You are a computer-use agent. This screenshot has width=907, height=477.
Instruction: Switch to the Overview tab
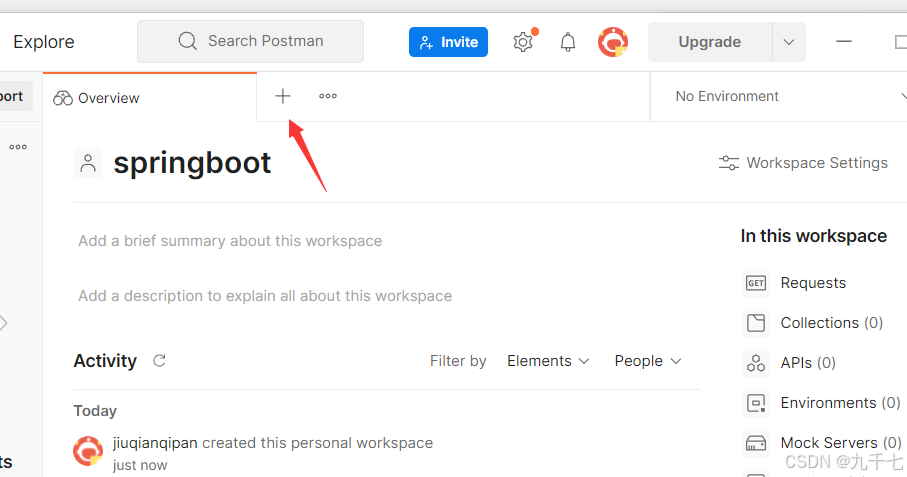pos(150,98)
